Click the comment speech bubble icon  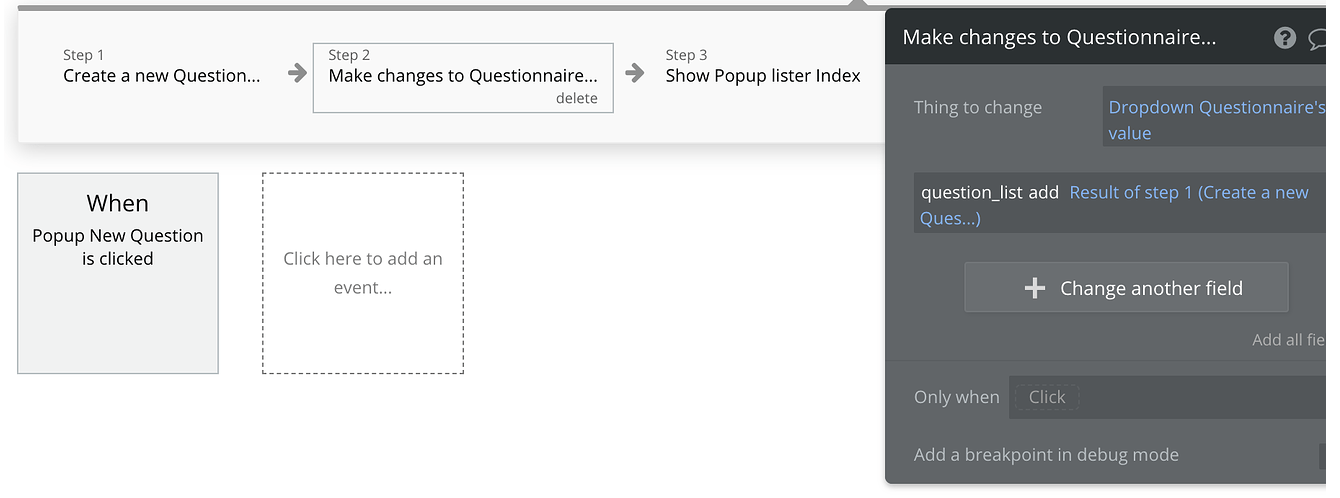click(x=1318, y=38)
